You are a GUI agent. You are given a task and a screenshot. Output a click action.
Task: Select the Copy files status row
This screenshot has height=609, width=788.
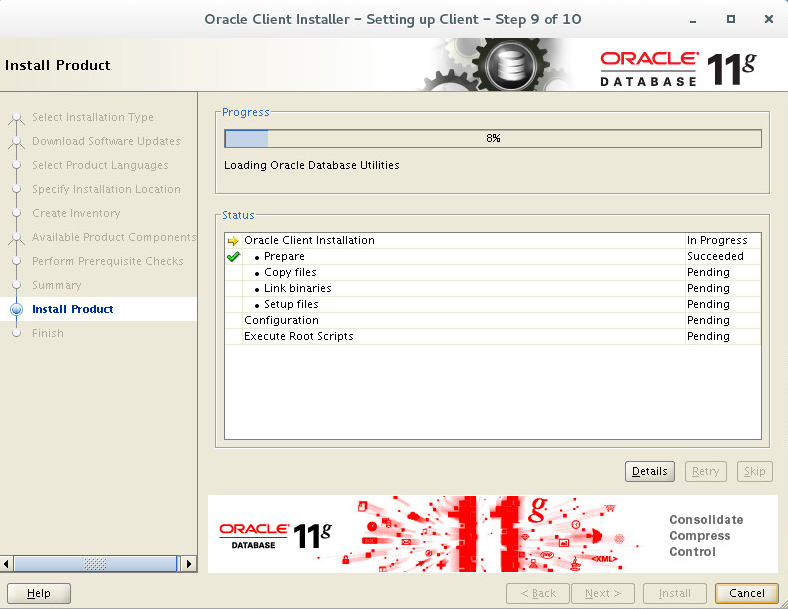tap(493, 273)
